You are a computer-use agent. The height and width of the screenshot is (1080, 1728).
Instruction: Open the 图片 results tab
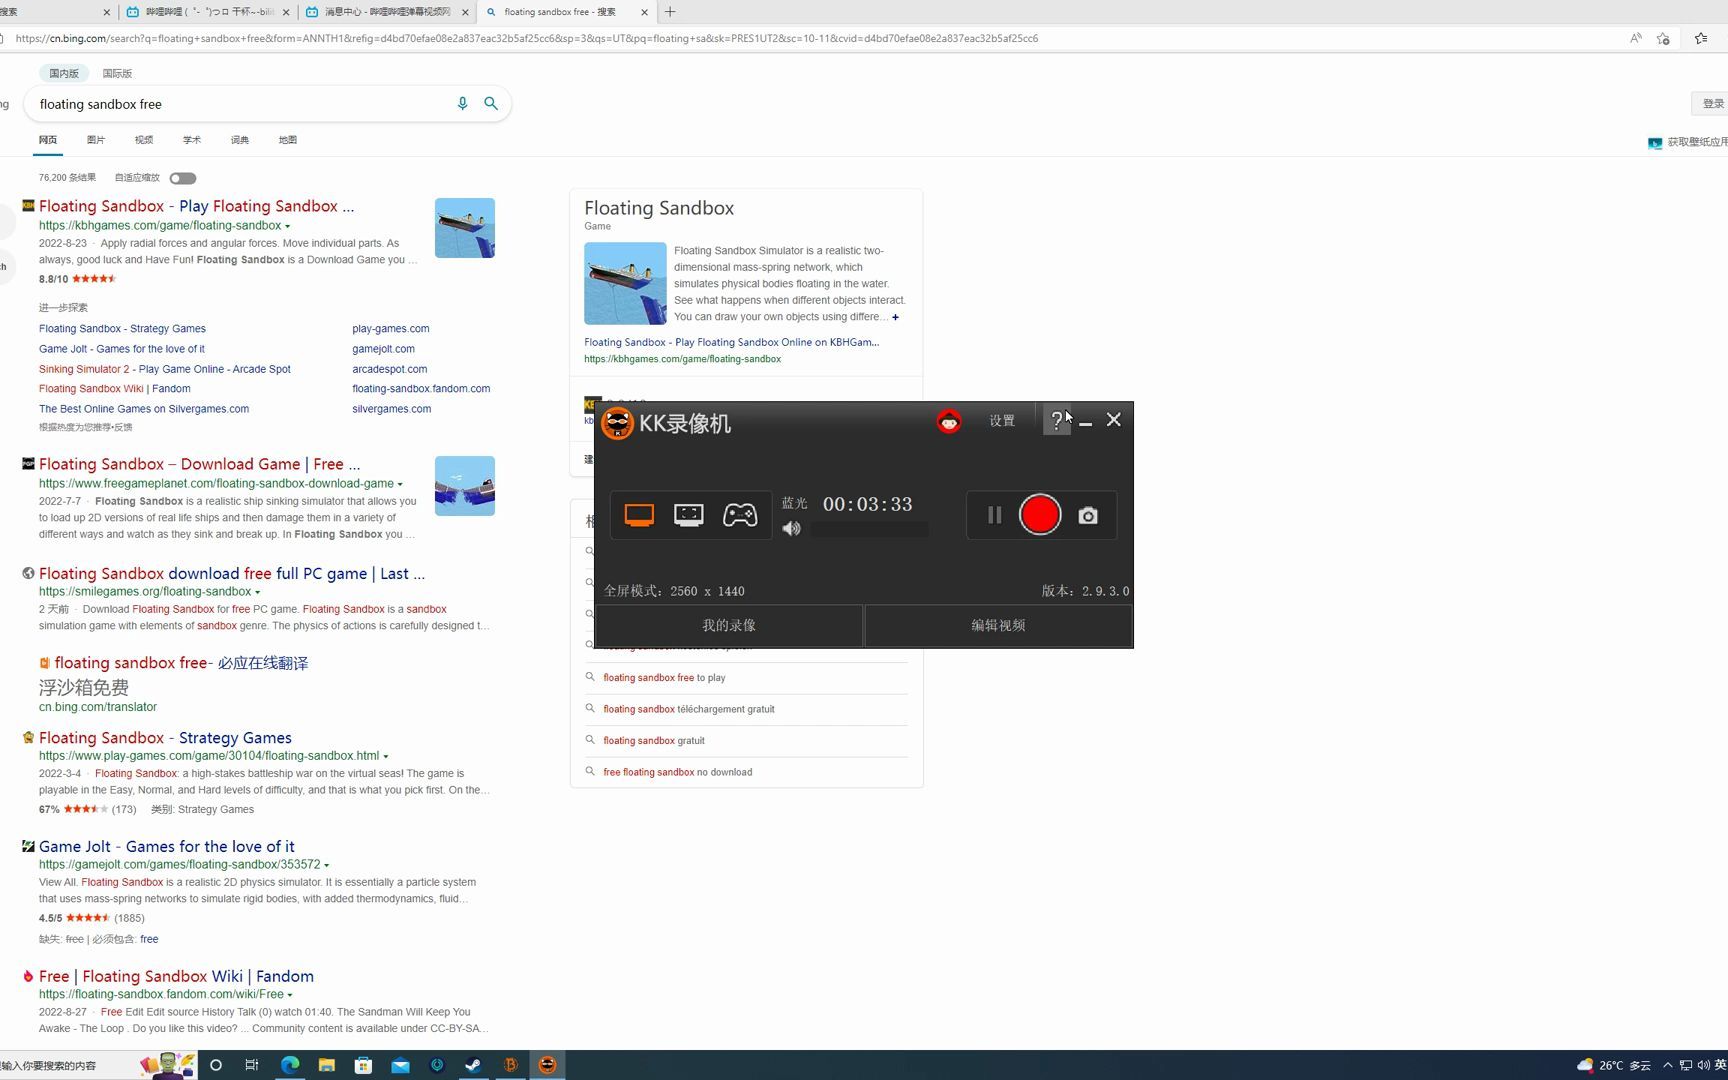[96, 140]
